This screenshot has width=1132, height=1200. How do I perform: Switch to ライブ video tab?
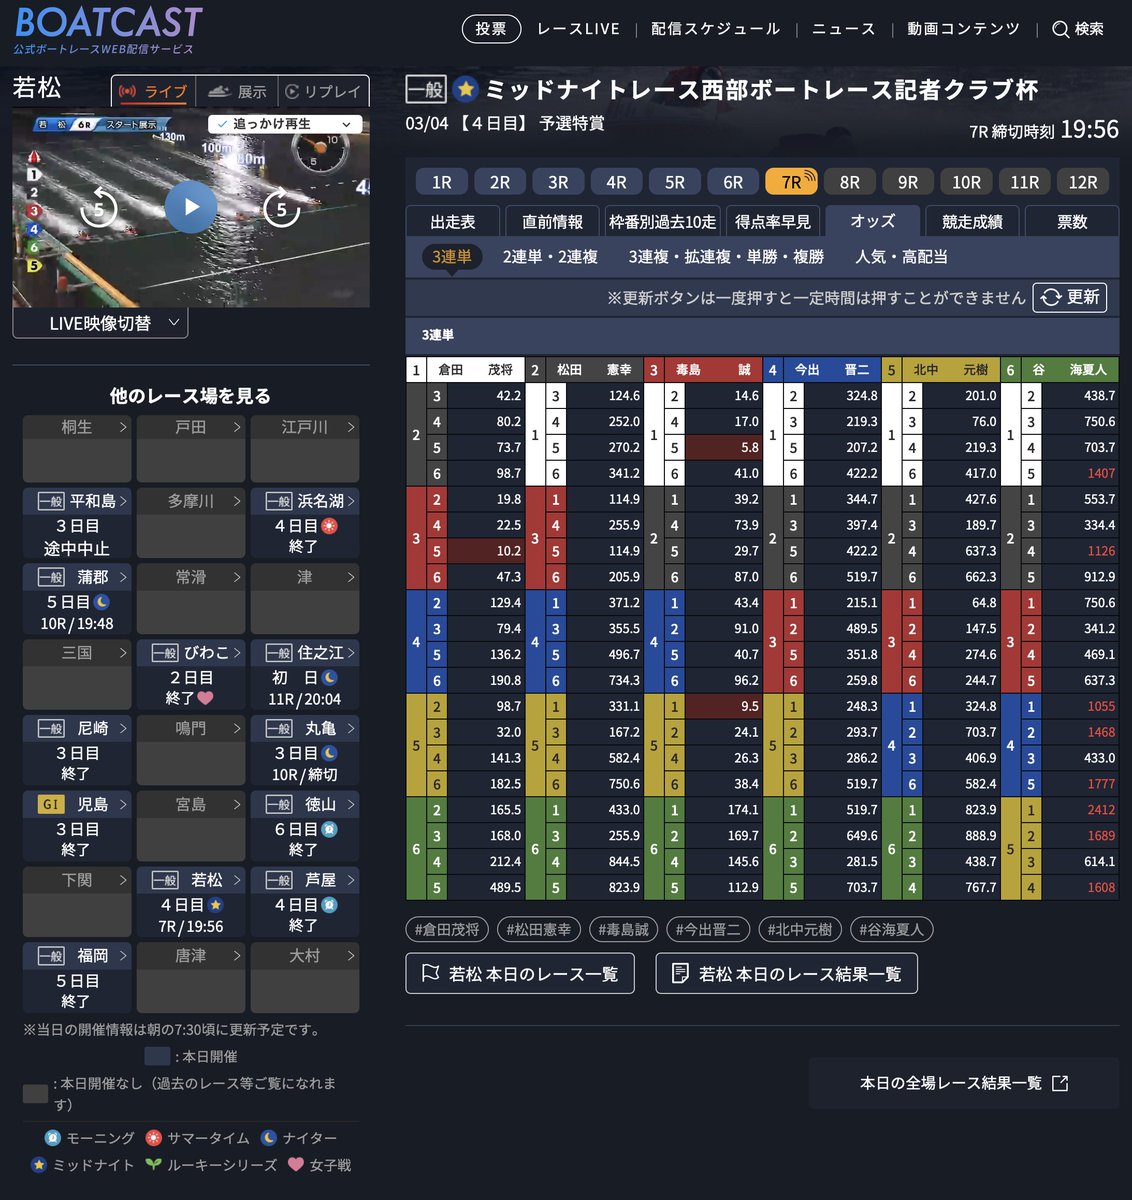pyautogui.click(x=153, y=91)
